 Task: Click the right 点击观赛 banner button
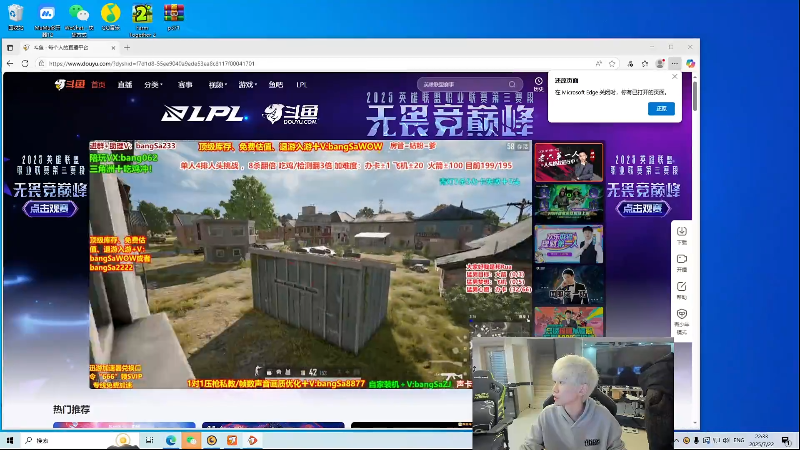click(643, 208)
